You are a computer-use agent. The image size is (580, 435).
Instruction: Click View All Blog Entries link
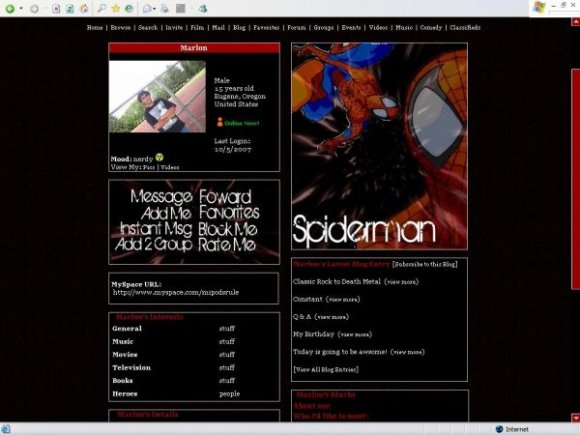(326, 370)
